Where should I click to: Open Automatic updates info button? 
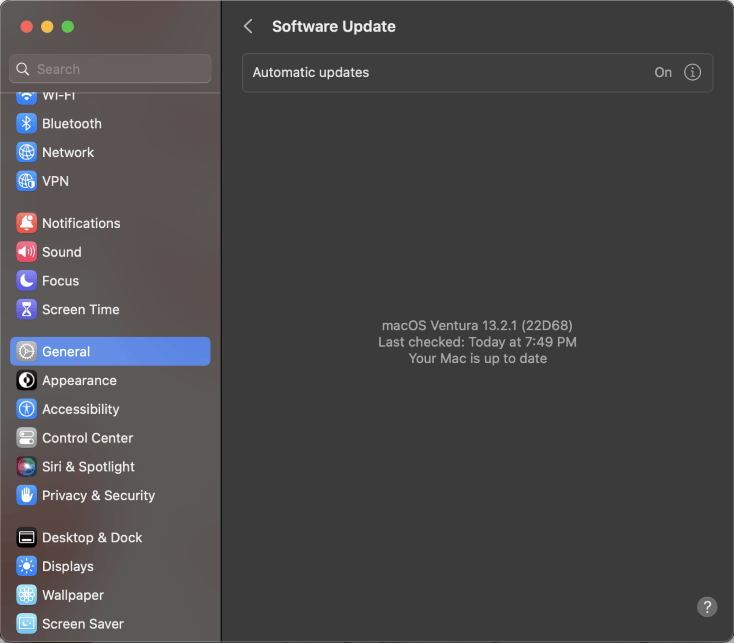click(x=692, y=73)
